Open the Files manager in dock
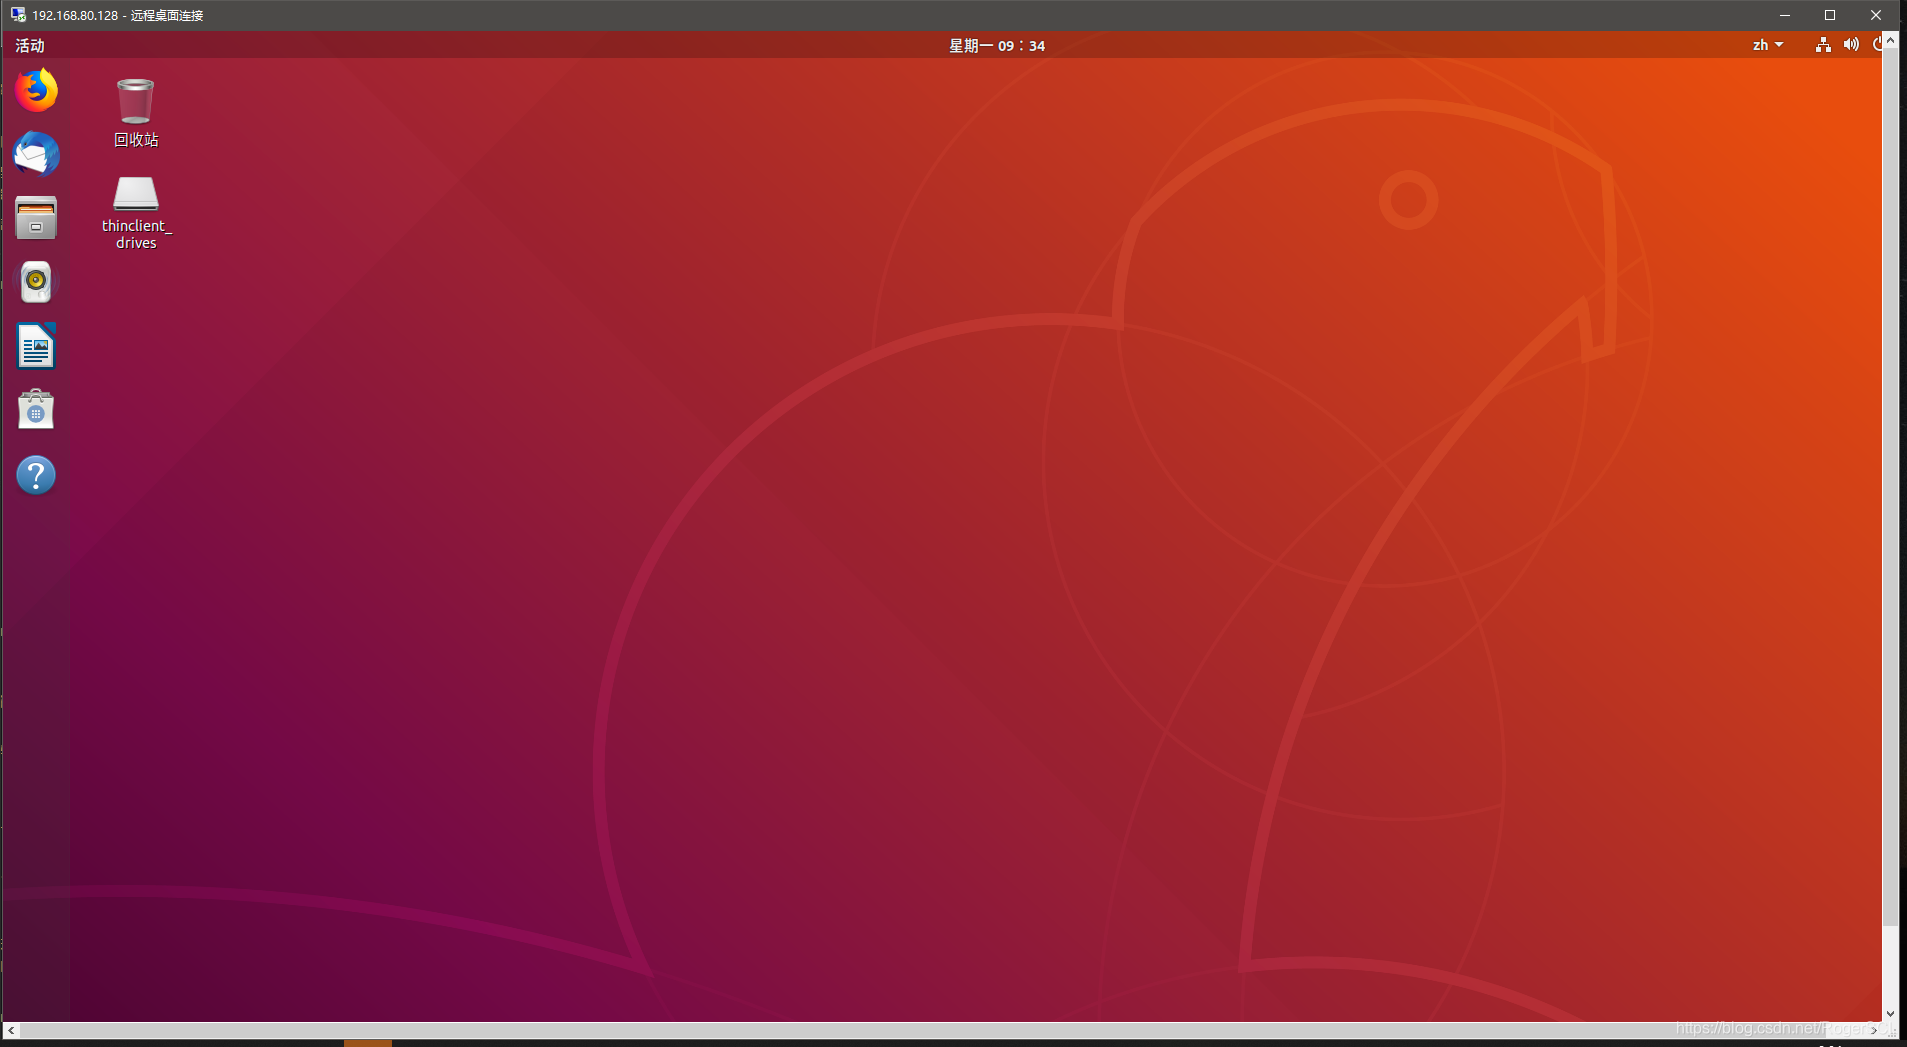1907x1047 pixels. 36,218
